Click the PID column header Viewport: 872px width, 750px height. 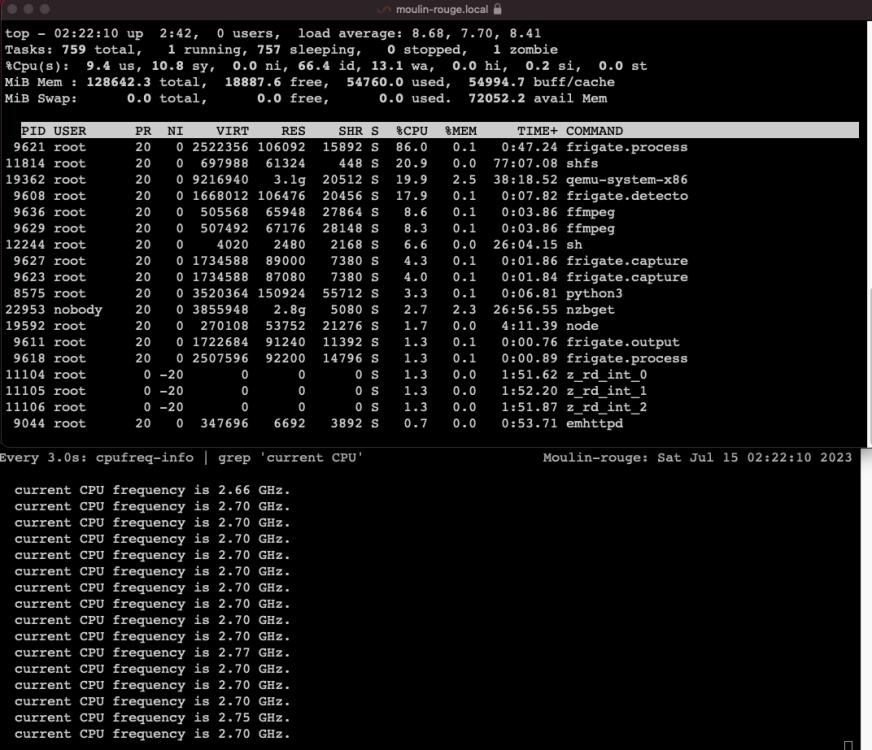click(33, 131)
